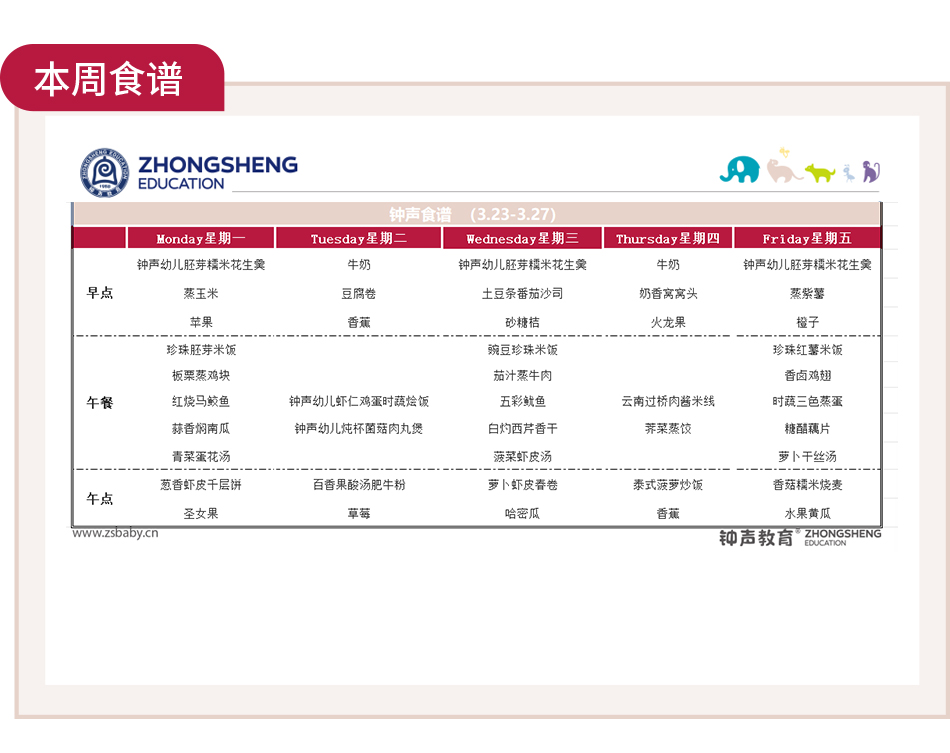Click the 午餐 row label

pyautogui.click(x=100, y=402)
